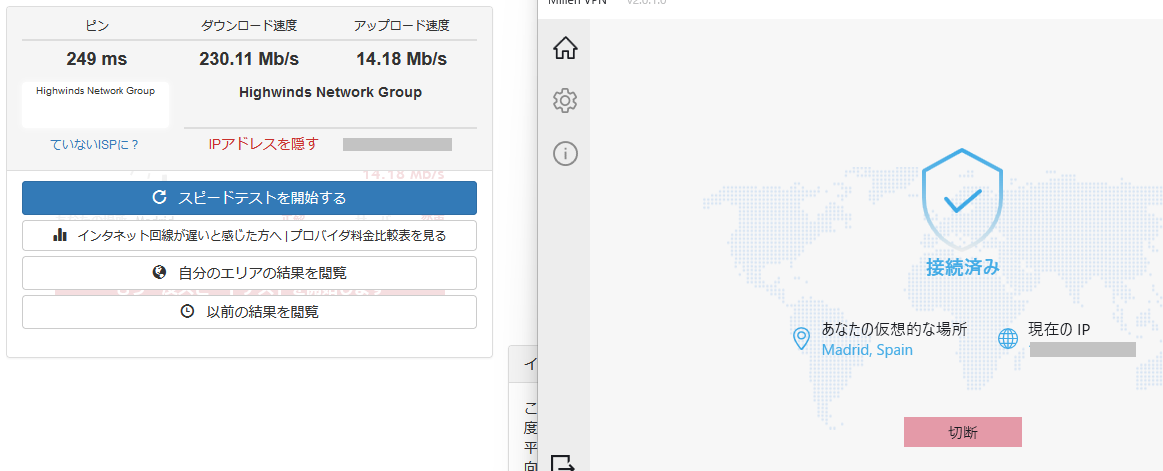The height and width of the screenshot is (471, 1163).
Task: Click the 14.18 Mb/s upload speed value
Action: click(401, 59)
